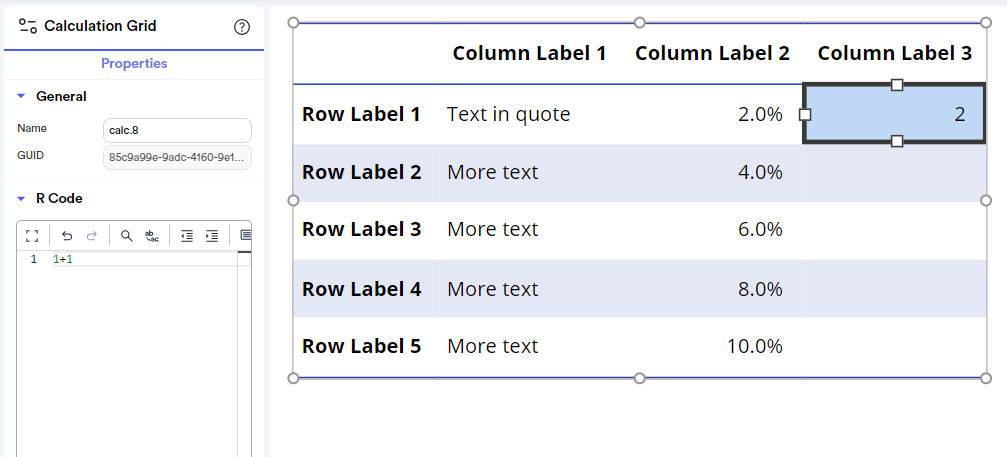Click the Text in quote cell

point(509,114)
